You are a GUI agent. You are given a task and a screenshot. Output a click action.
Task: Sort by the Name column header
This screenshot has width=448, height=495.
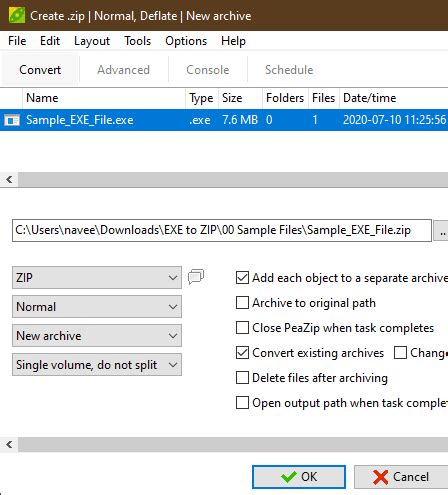pos(104,98)
